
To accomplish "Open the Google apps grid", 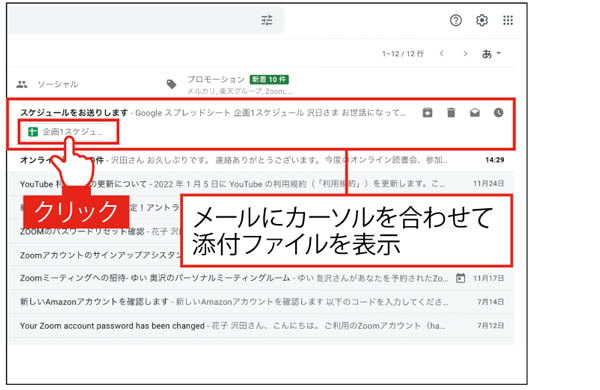I will pyautogui.click(x=508, y=20).
